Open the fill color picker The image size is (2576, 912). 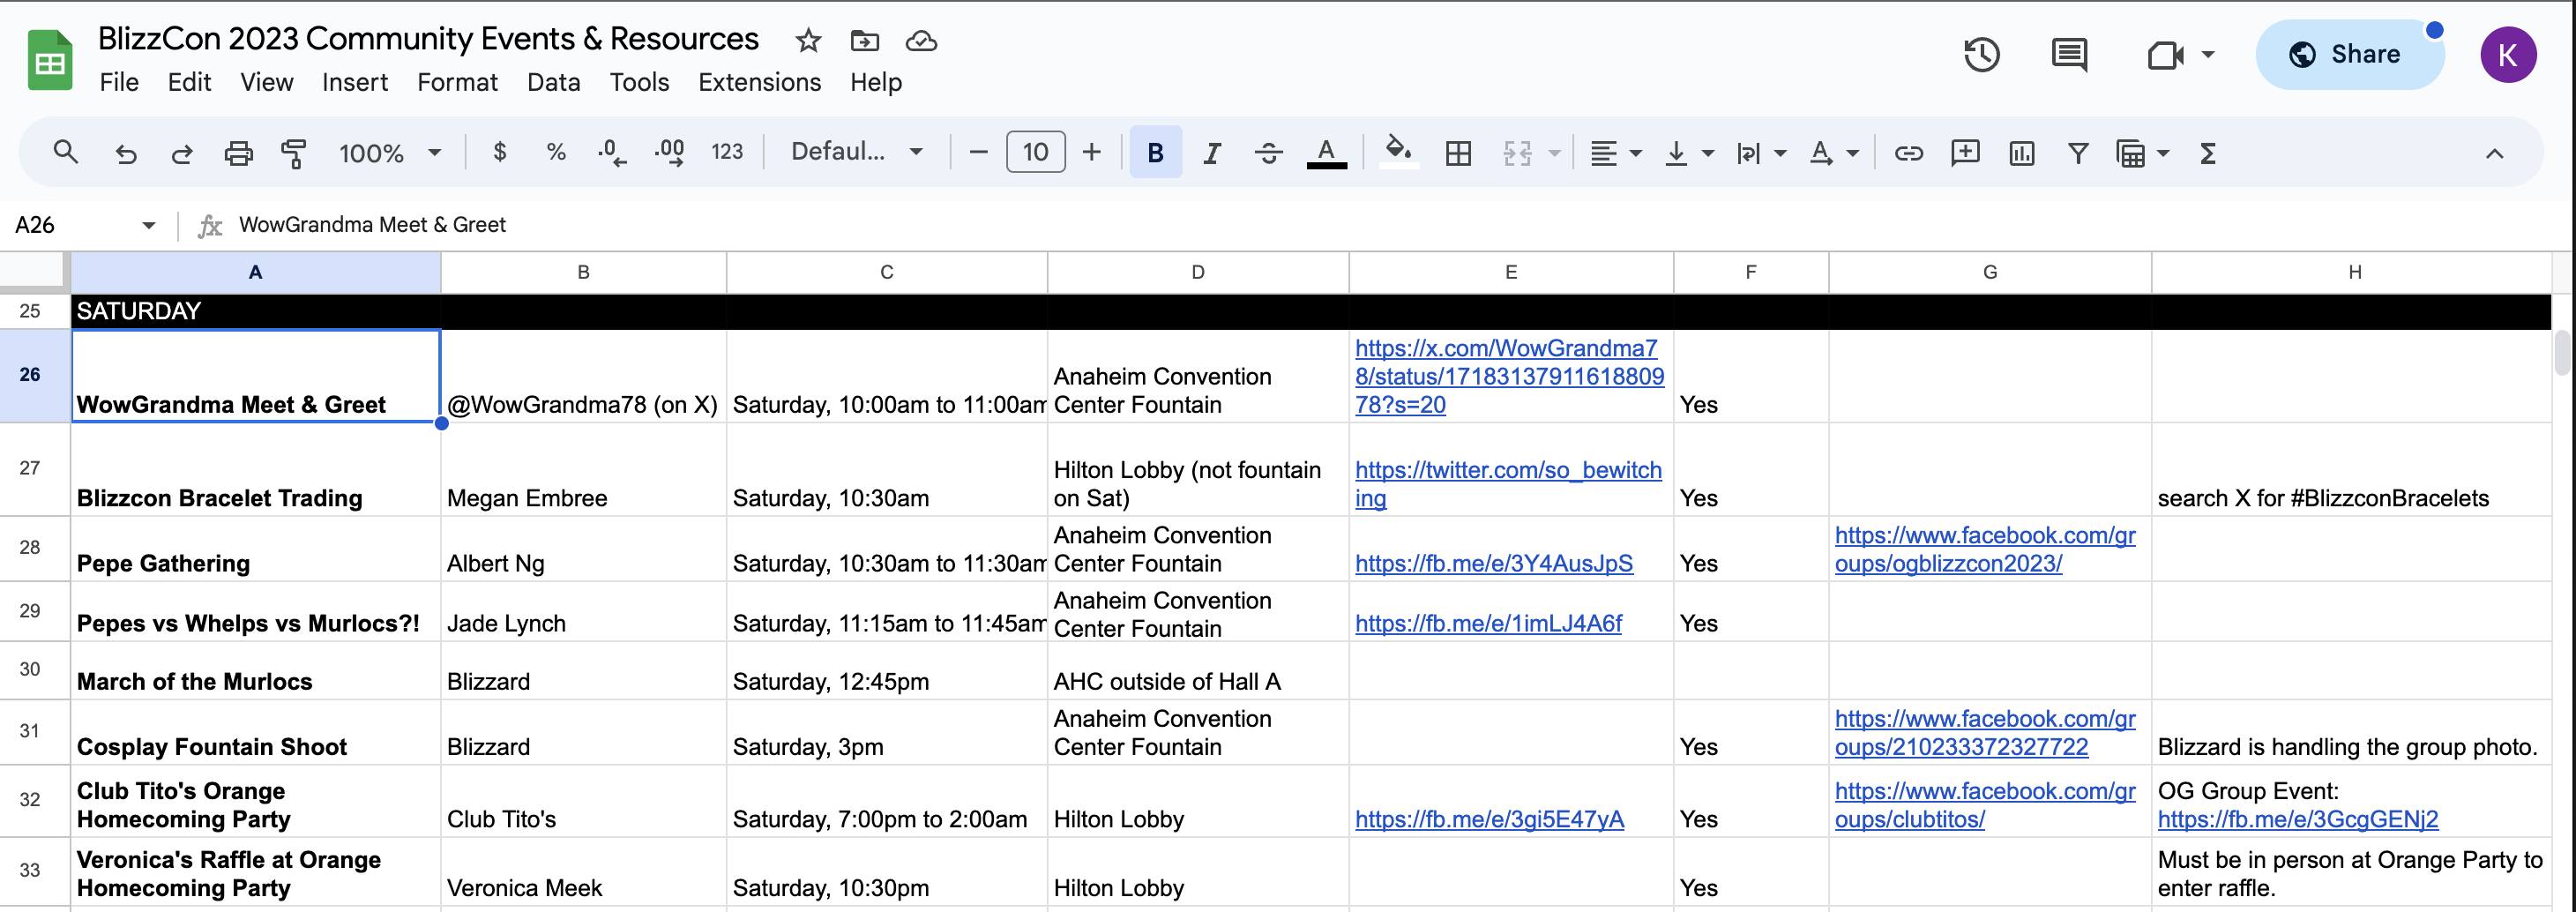[1399, 153]
